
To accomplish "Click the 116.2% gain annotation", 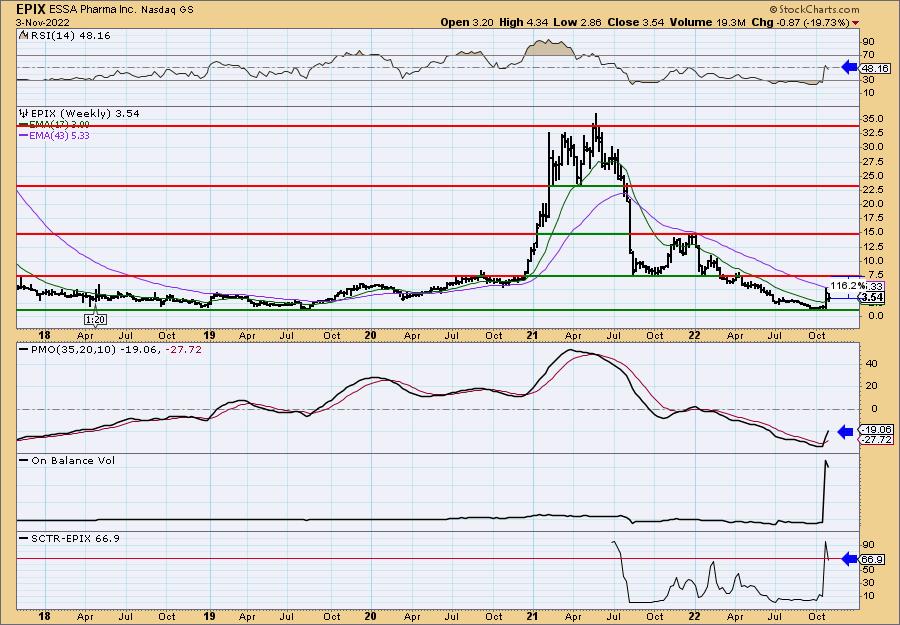I will coord(846,285).
